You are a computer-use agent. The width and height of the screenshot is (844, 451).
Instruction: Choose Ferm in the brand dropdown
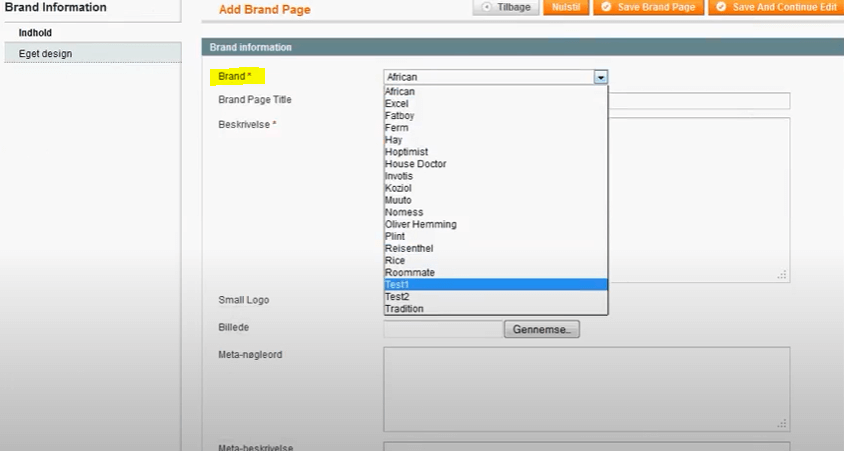[x=496, y=128]
